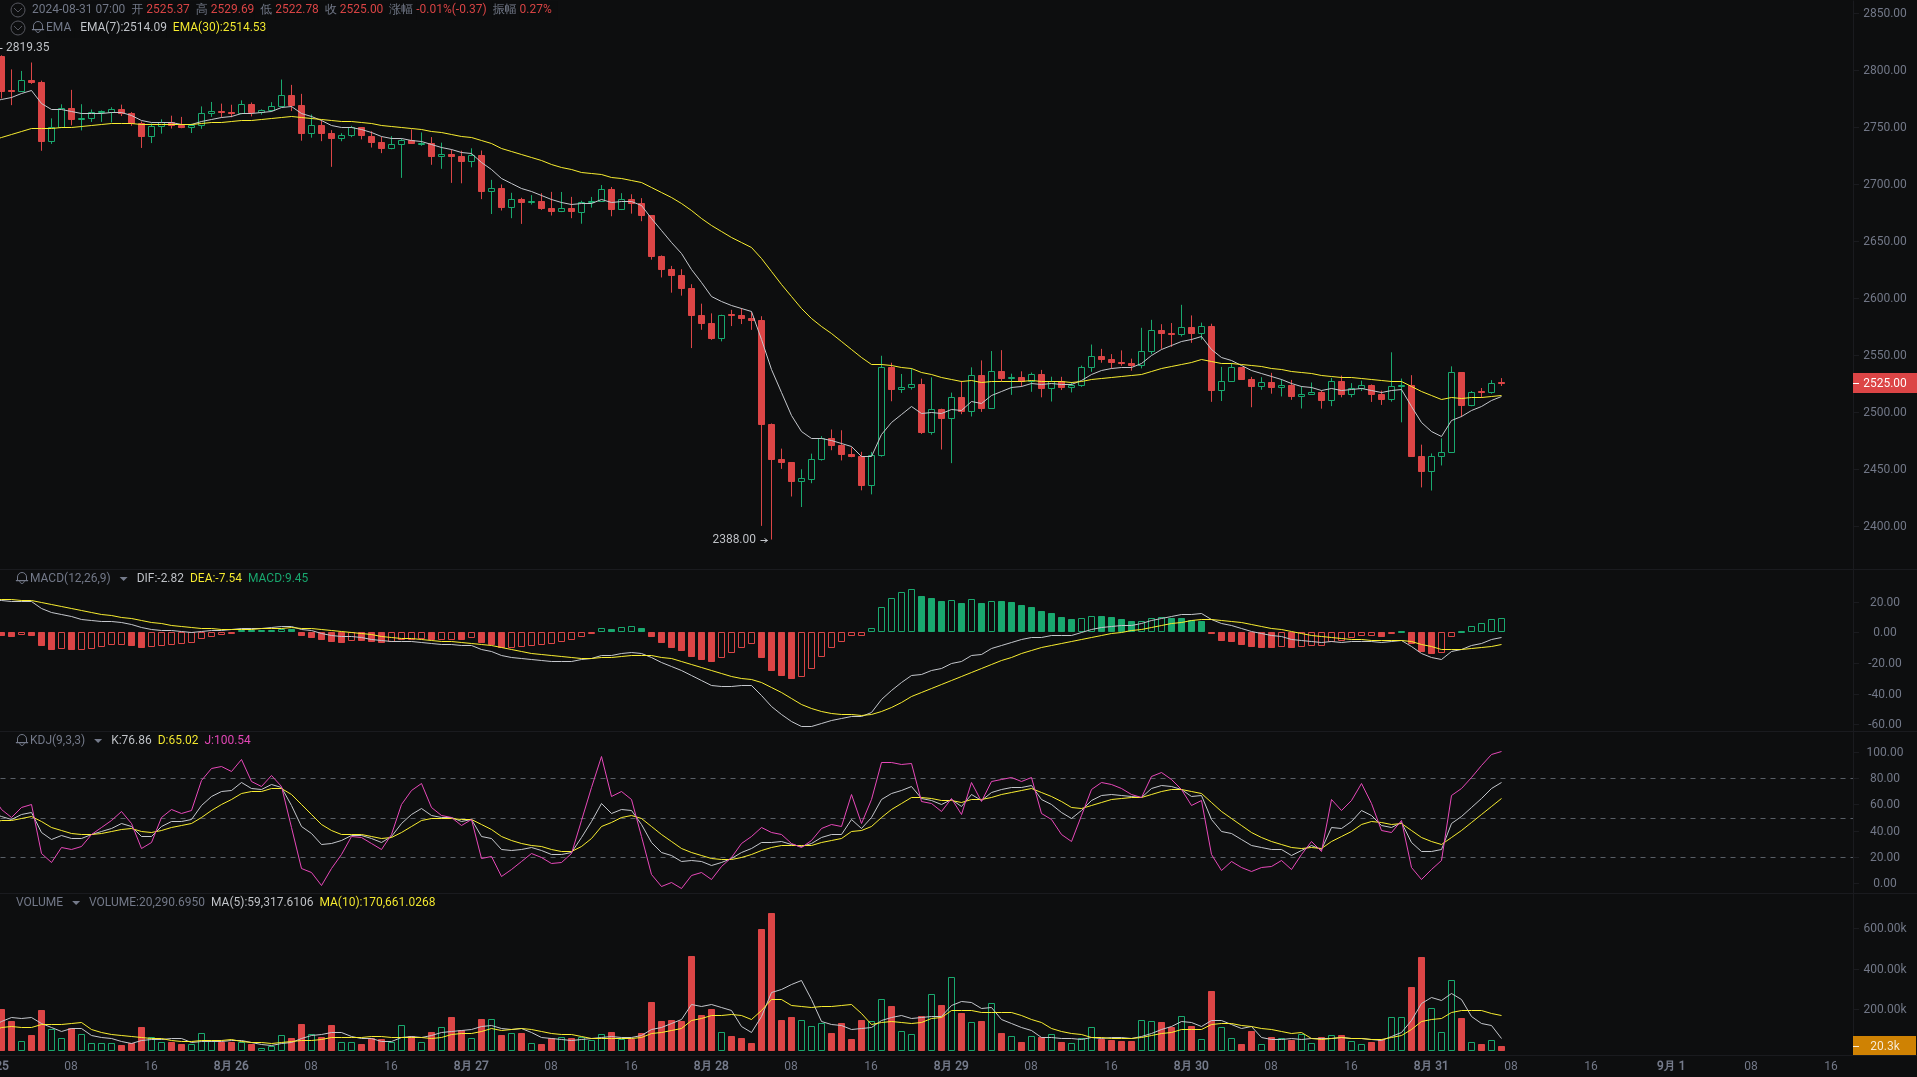Select the 8月28 date label on the axis
The height and width of the screenshot is (1077, 1917).
711,1065
